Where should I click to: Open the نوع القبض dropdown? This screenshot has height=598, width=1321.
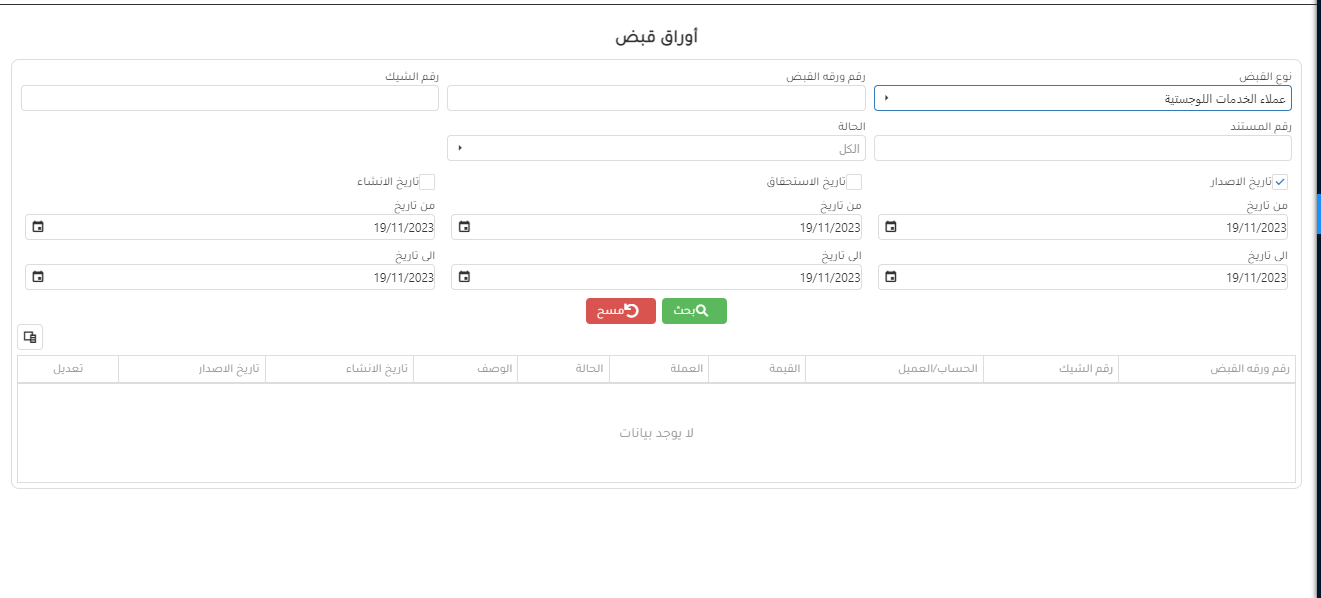click(1082, 98)
